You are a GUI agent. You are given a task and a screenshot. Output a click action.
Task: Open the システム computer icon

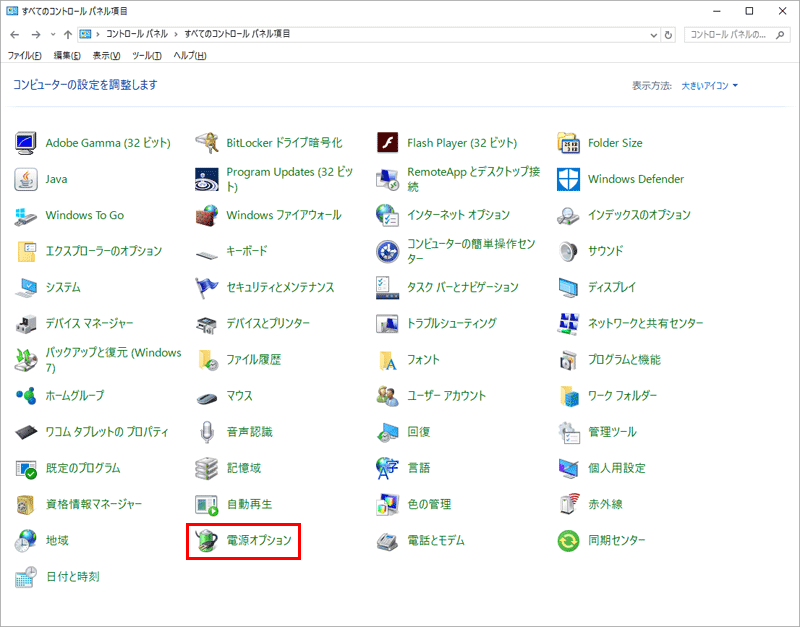[x=26, y=288]
